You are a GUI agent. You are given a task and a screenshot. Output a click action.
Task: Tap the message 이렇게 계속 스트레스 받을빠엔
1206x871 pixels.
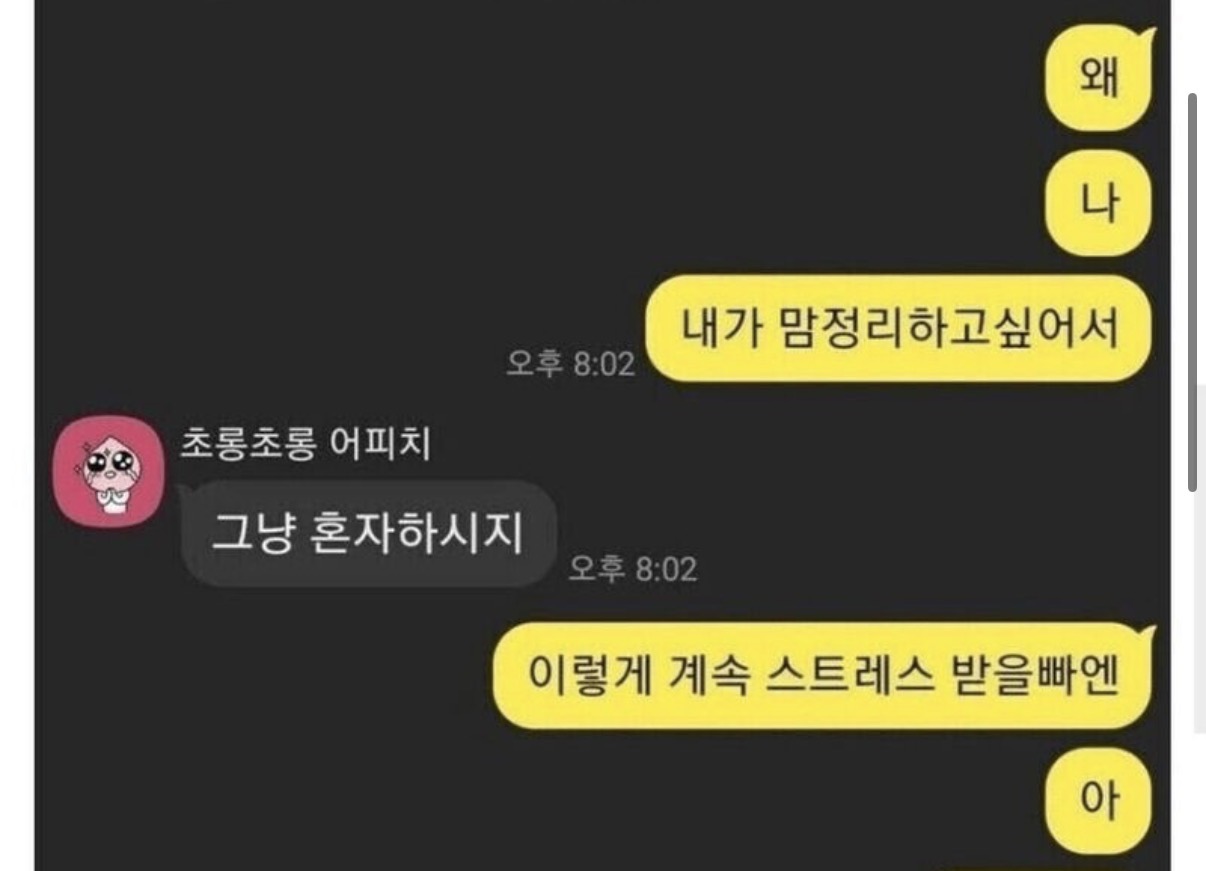click(822, 676)
